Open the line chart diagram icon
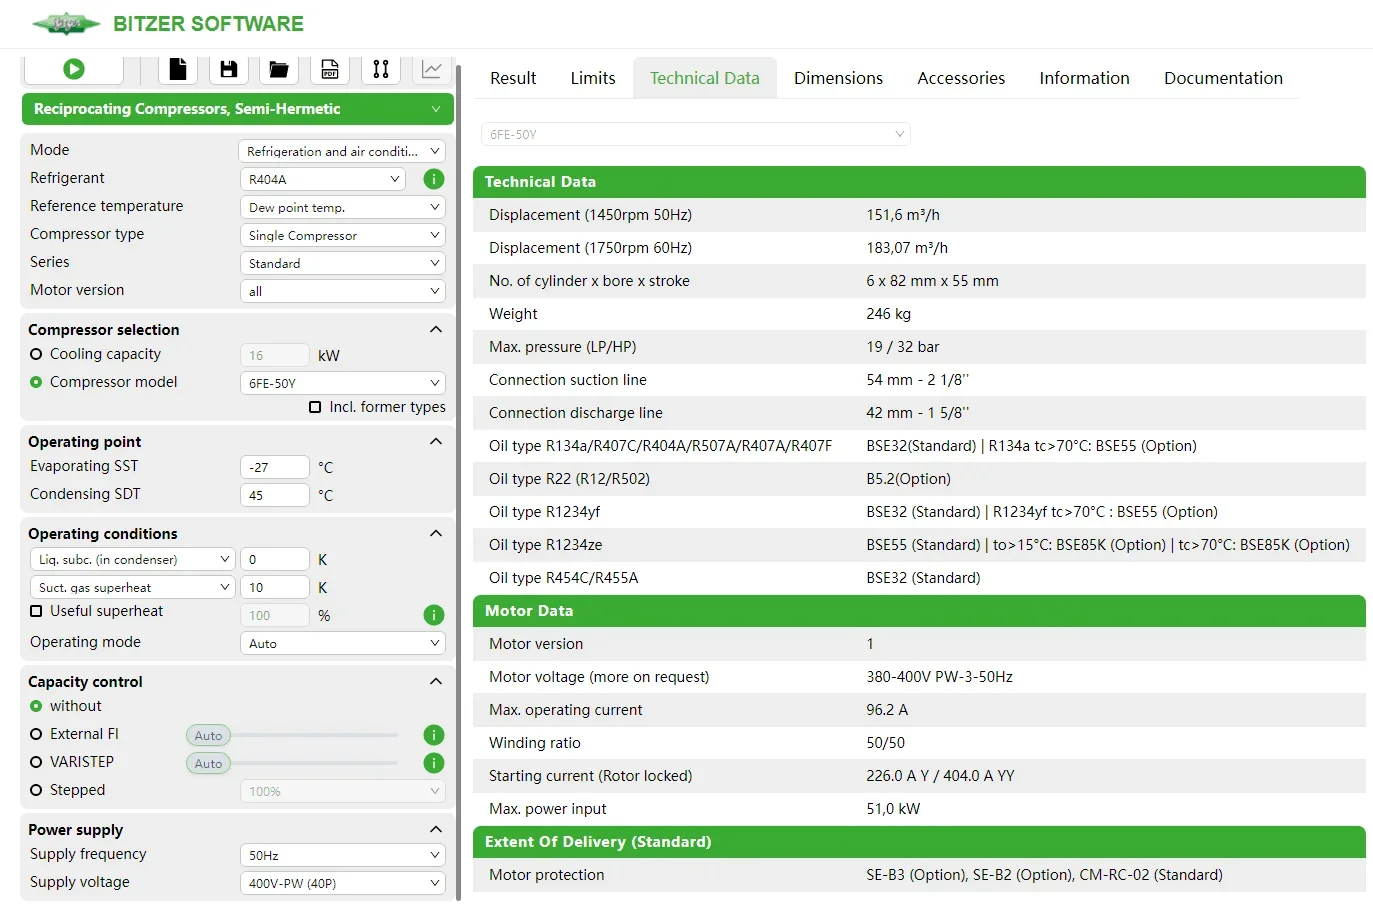 click(432, 69)
